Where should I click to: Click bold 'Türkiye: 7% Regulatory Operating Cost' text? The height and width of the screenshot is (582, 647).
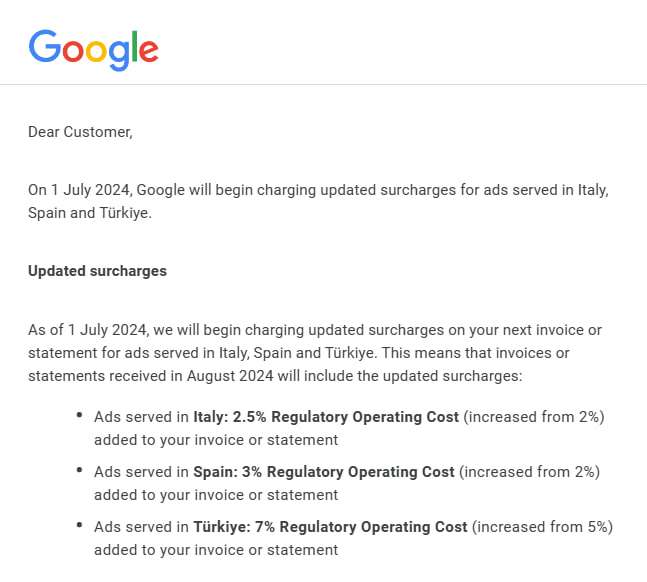pyautogui.click(x=331, y=527)
